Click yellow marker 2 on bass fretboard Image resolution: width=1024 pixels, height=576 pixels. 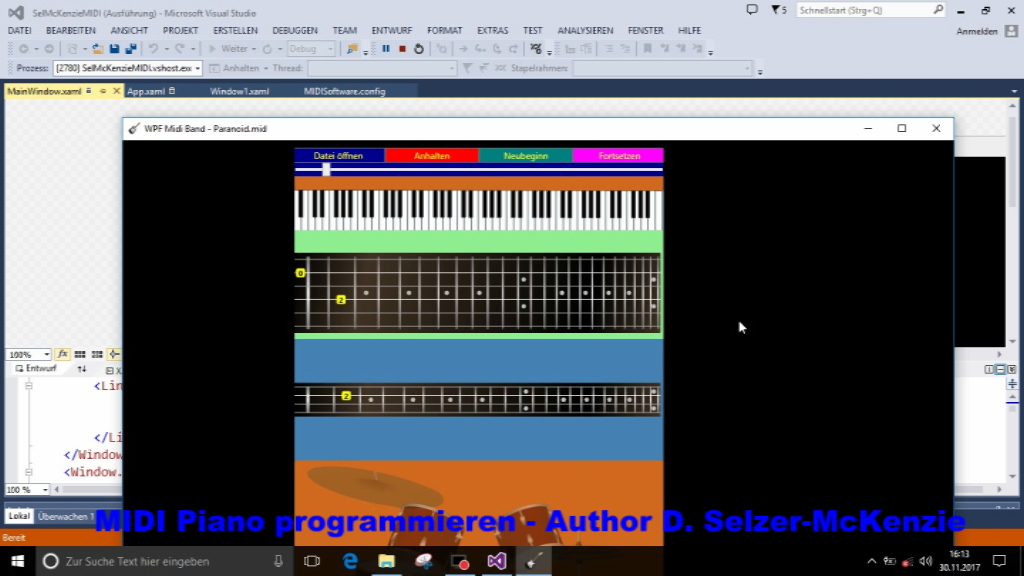click(346, 396)
